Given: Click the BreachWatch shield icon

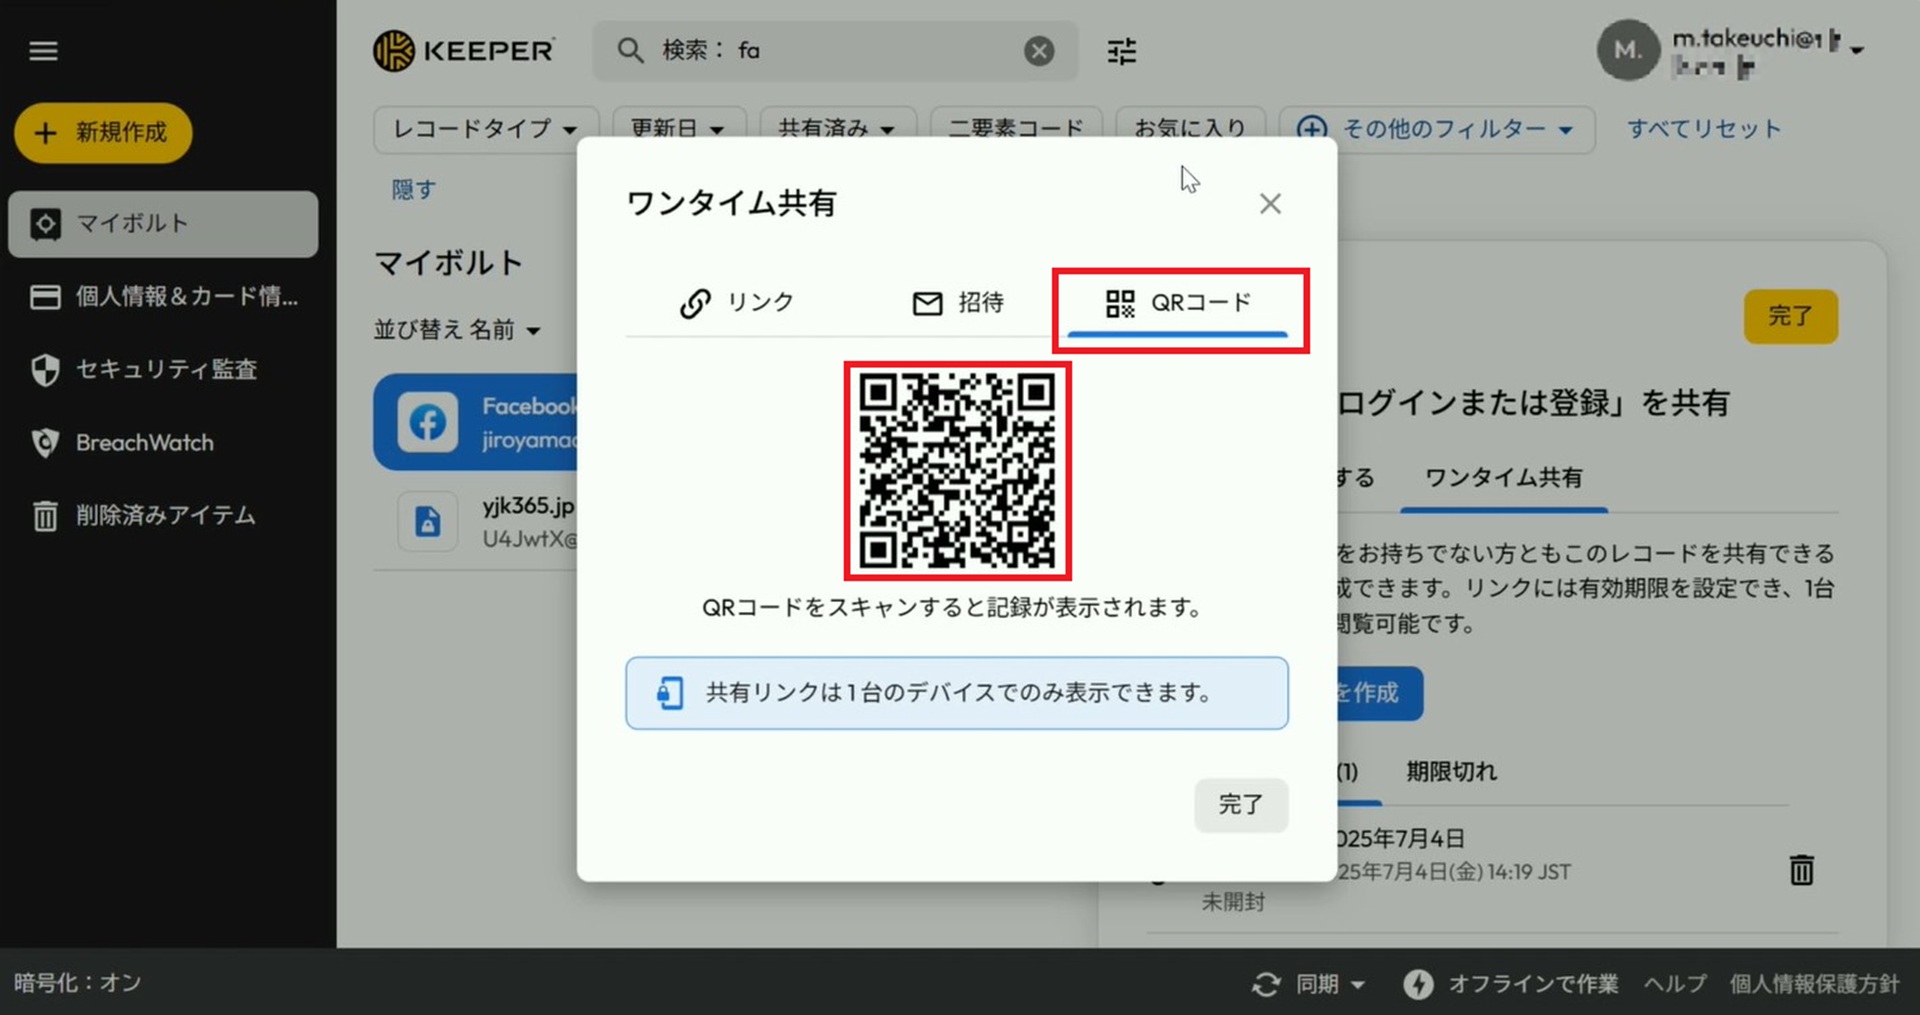Looking at the screenshot, I should [45, 443].
